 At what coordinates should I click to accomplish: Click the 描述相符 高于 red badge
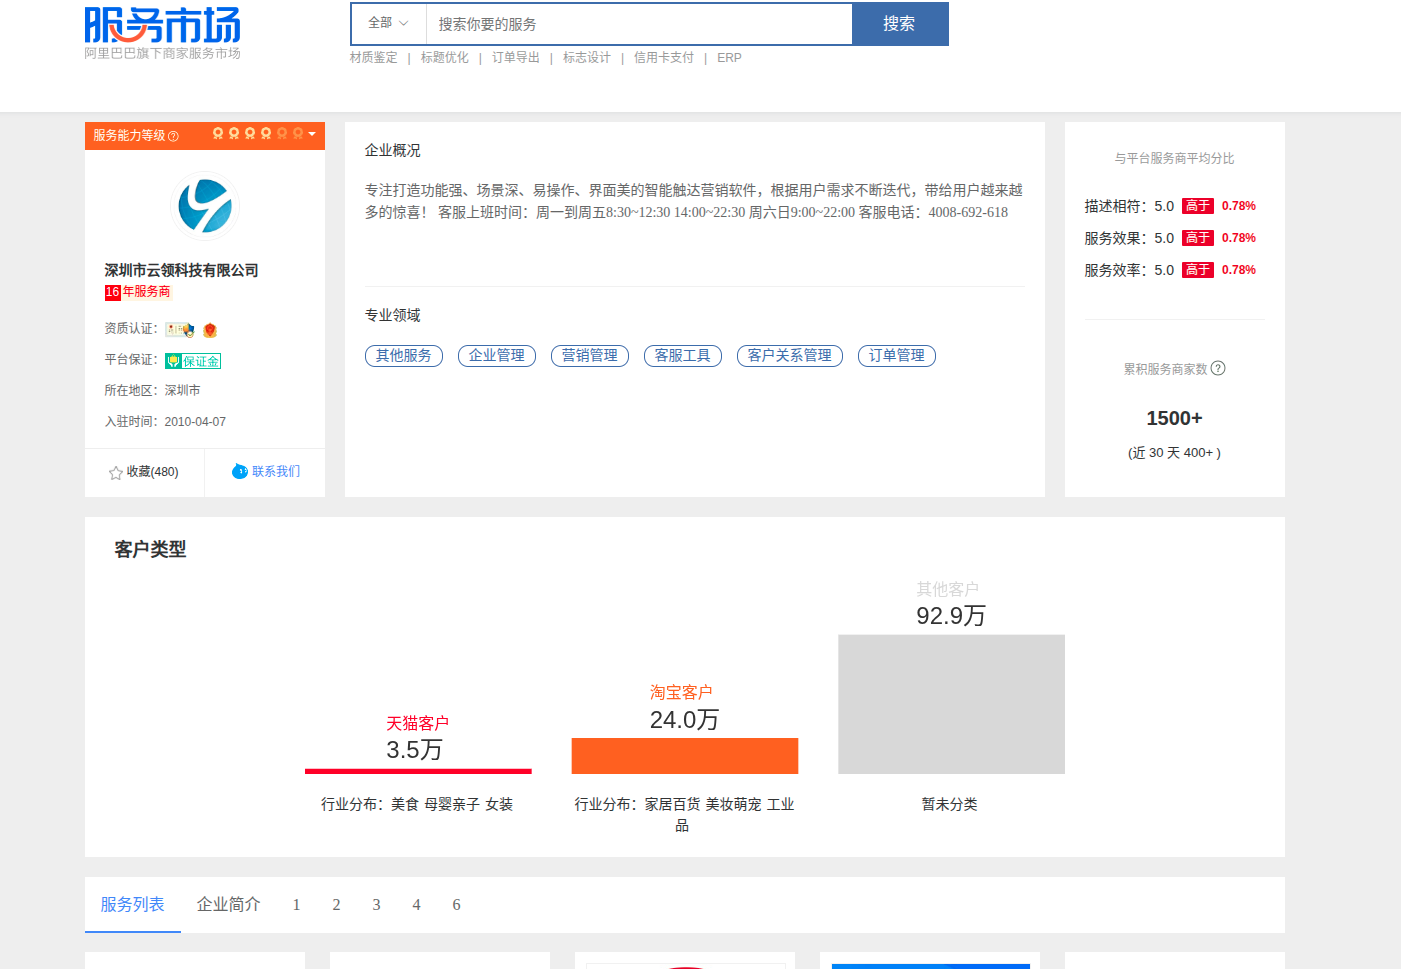point(1198,206)
